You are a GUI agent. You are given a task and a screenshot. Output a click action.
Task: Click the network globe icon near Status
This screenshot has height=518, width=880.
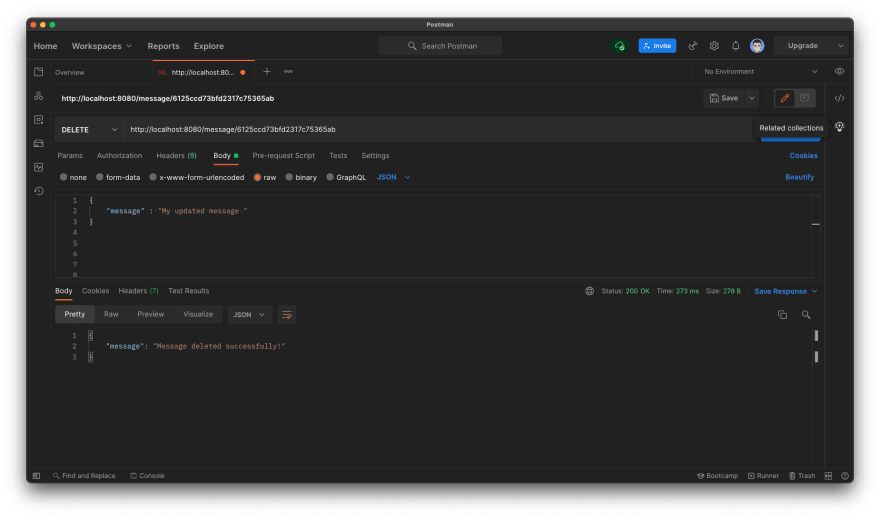[589, 291]
